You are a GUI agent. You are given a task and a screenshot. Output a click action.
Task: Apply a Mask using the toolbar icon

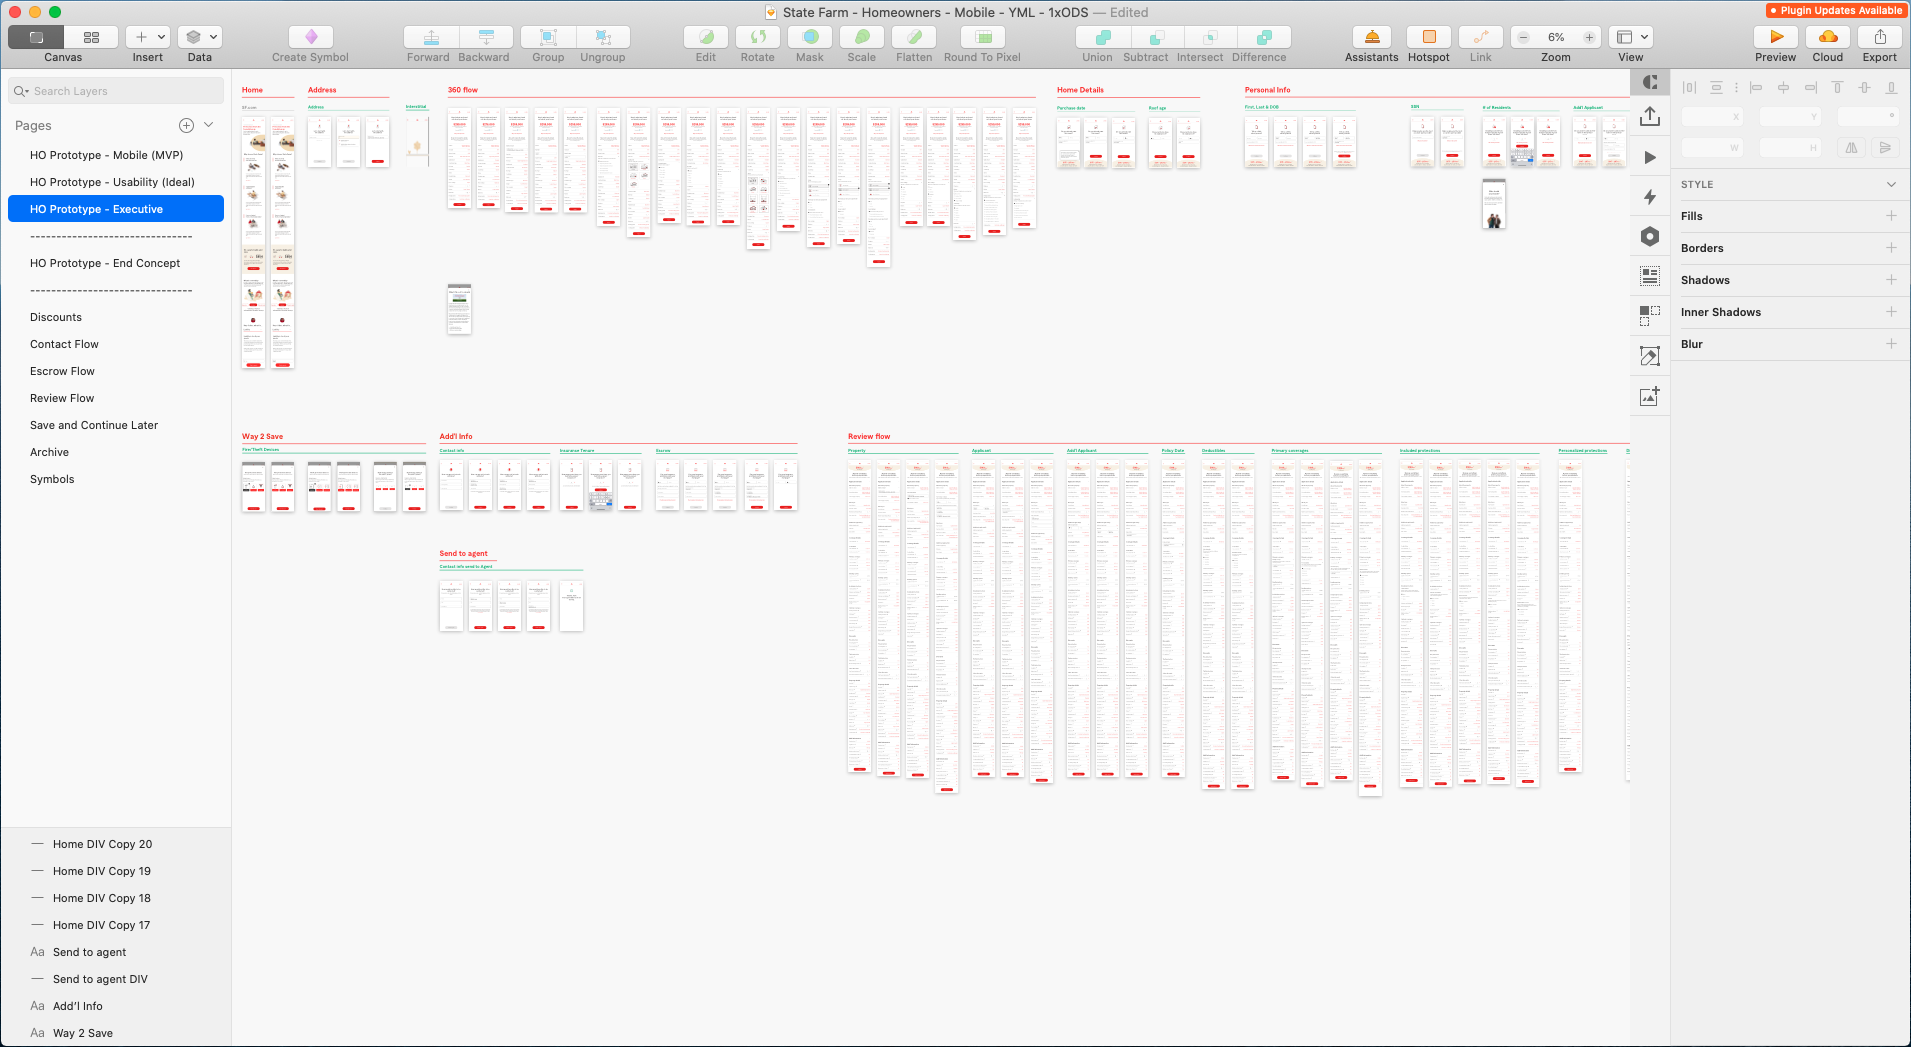pos(809,37)
